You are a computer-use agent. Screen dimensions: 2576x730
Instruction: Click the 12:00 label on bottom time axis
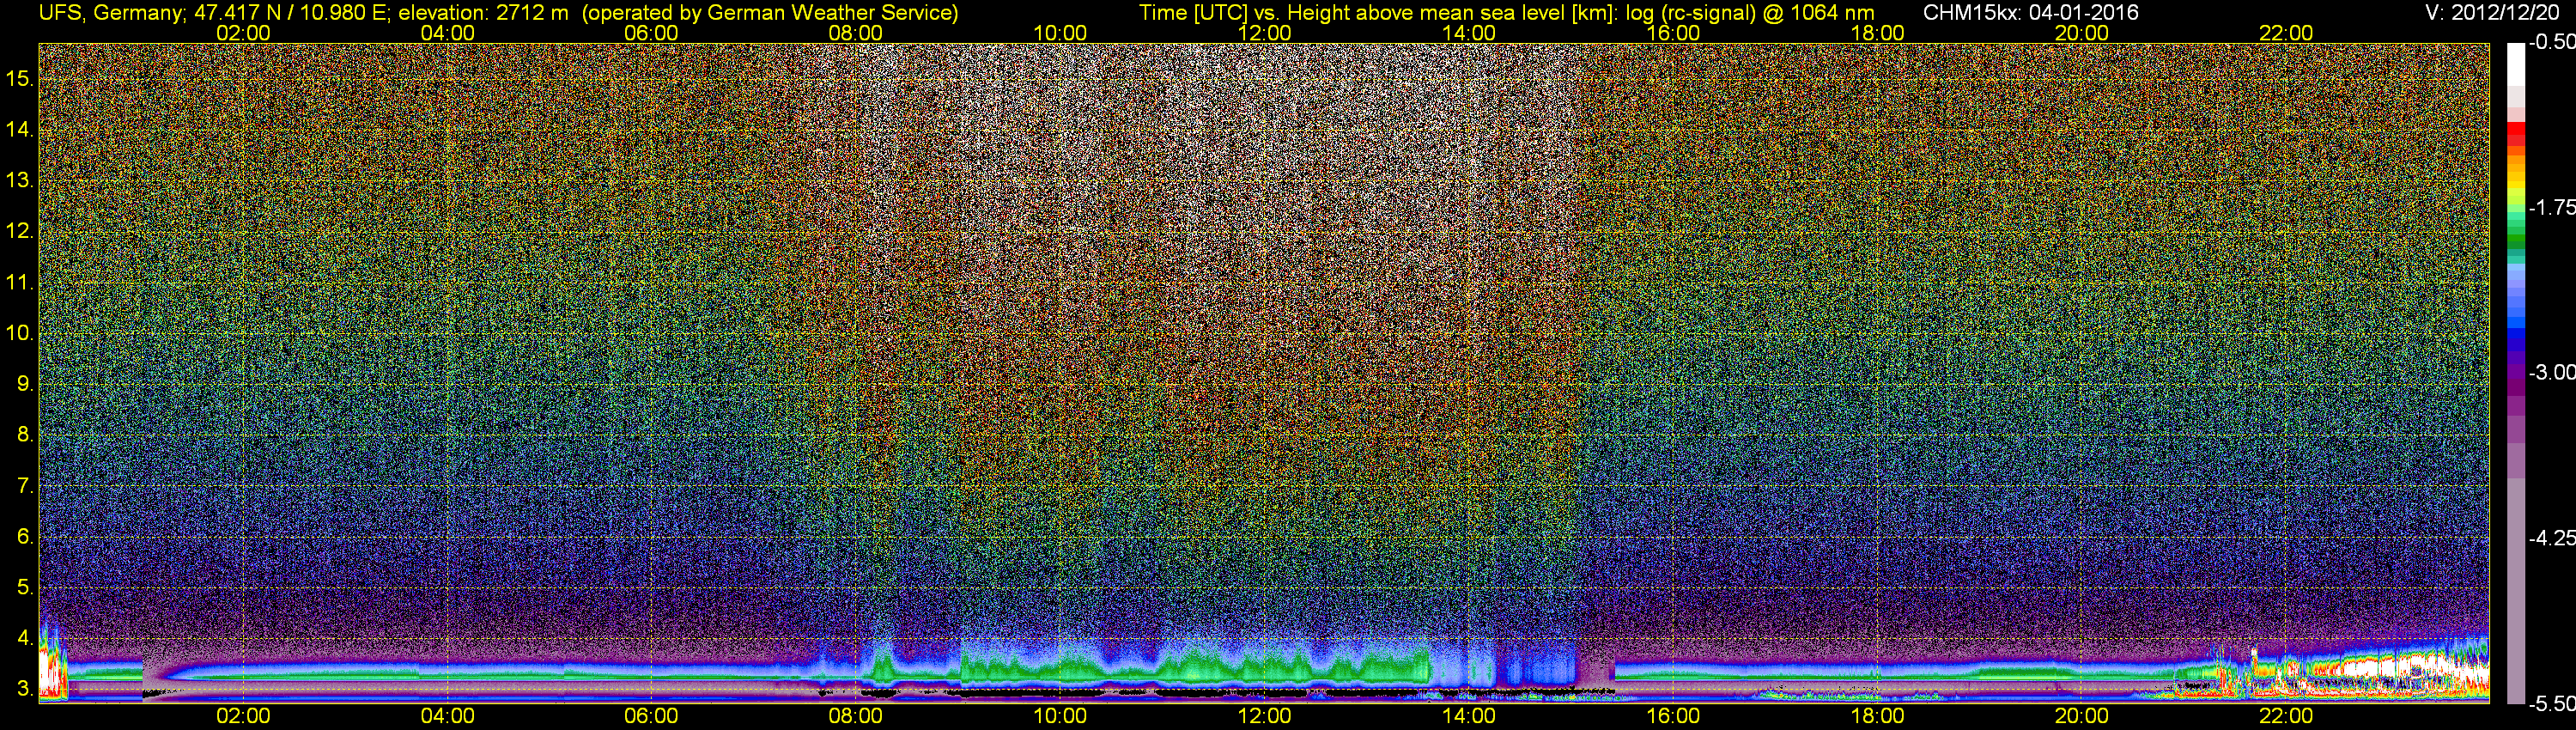[1264, 716]
